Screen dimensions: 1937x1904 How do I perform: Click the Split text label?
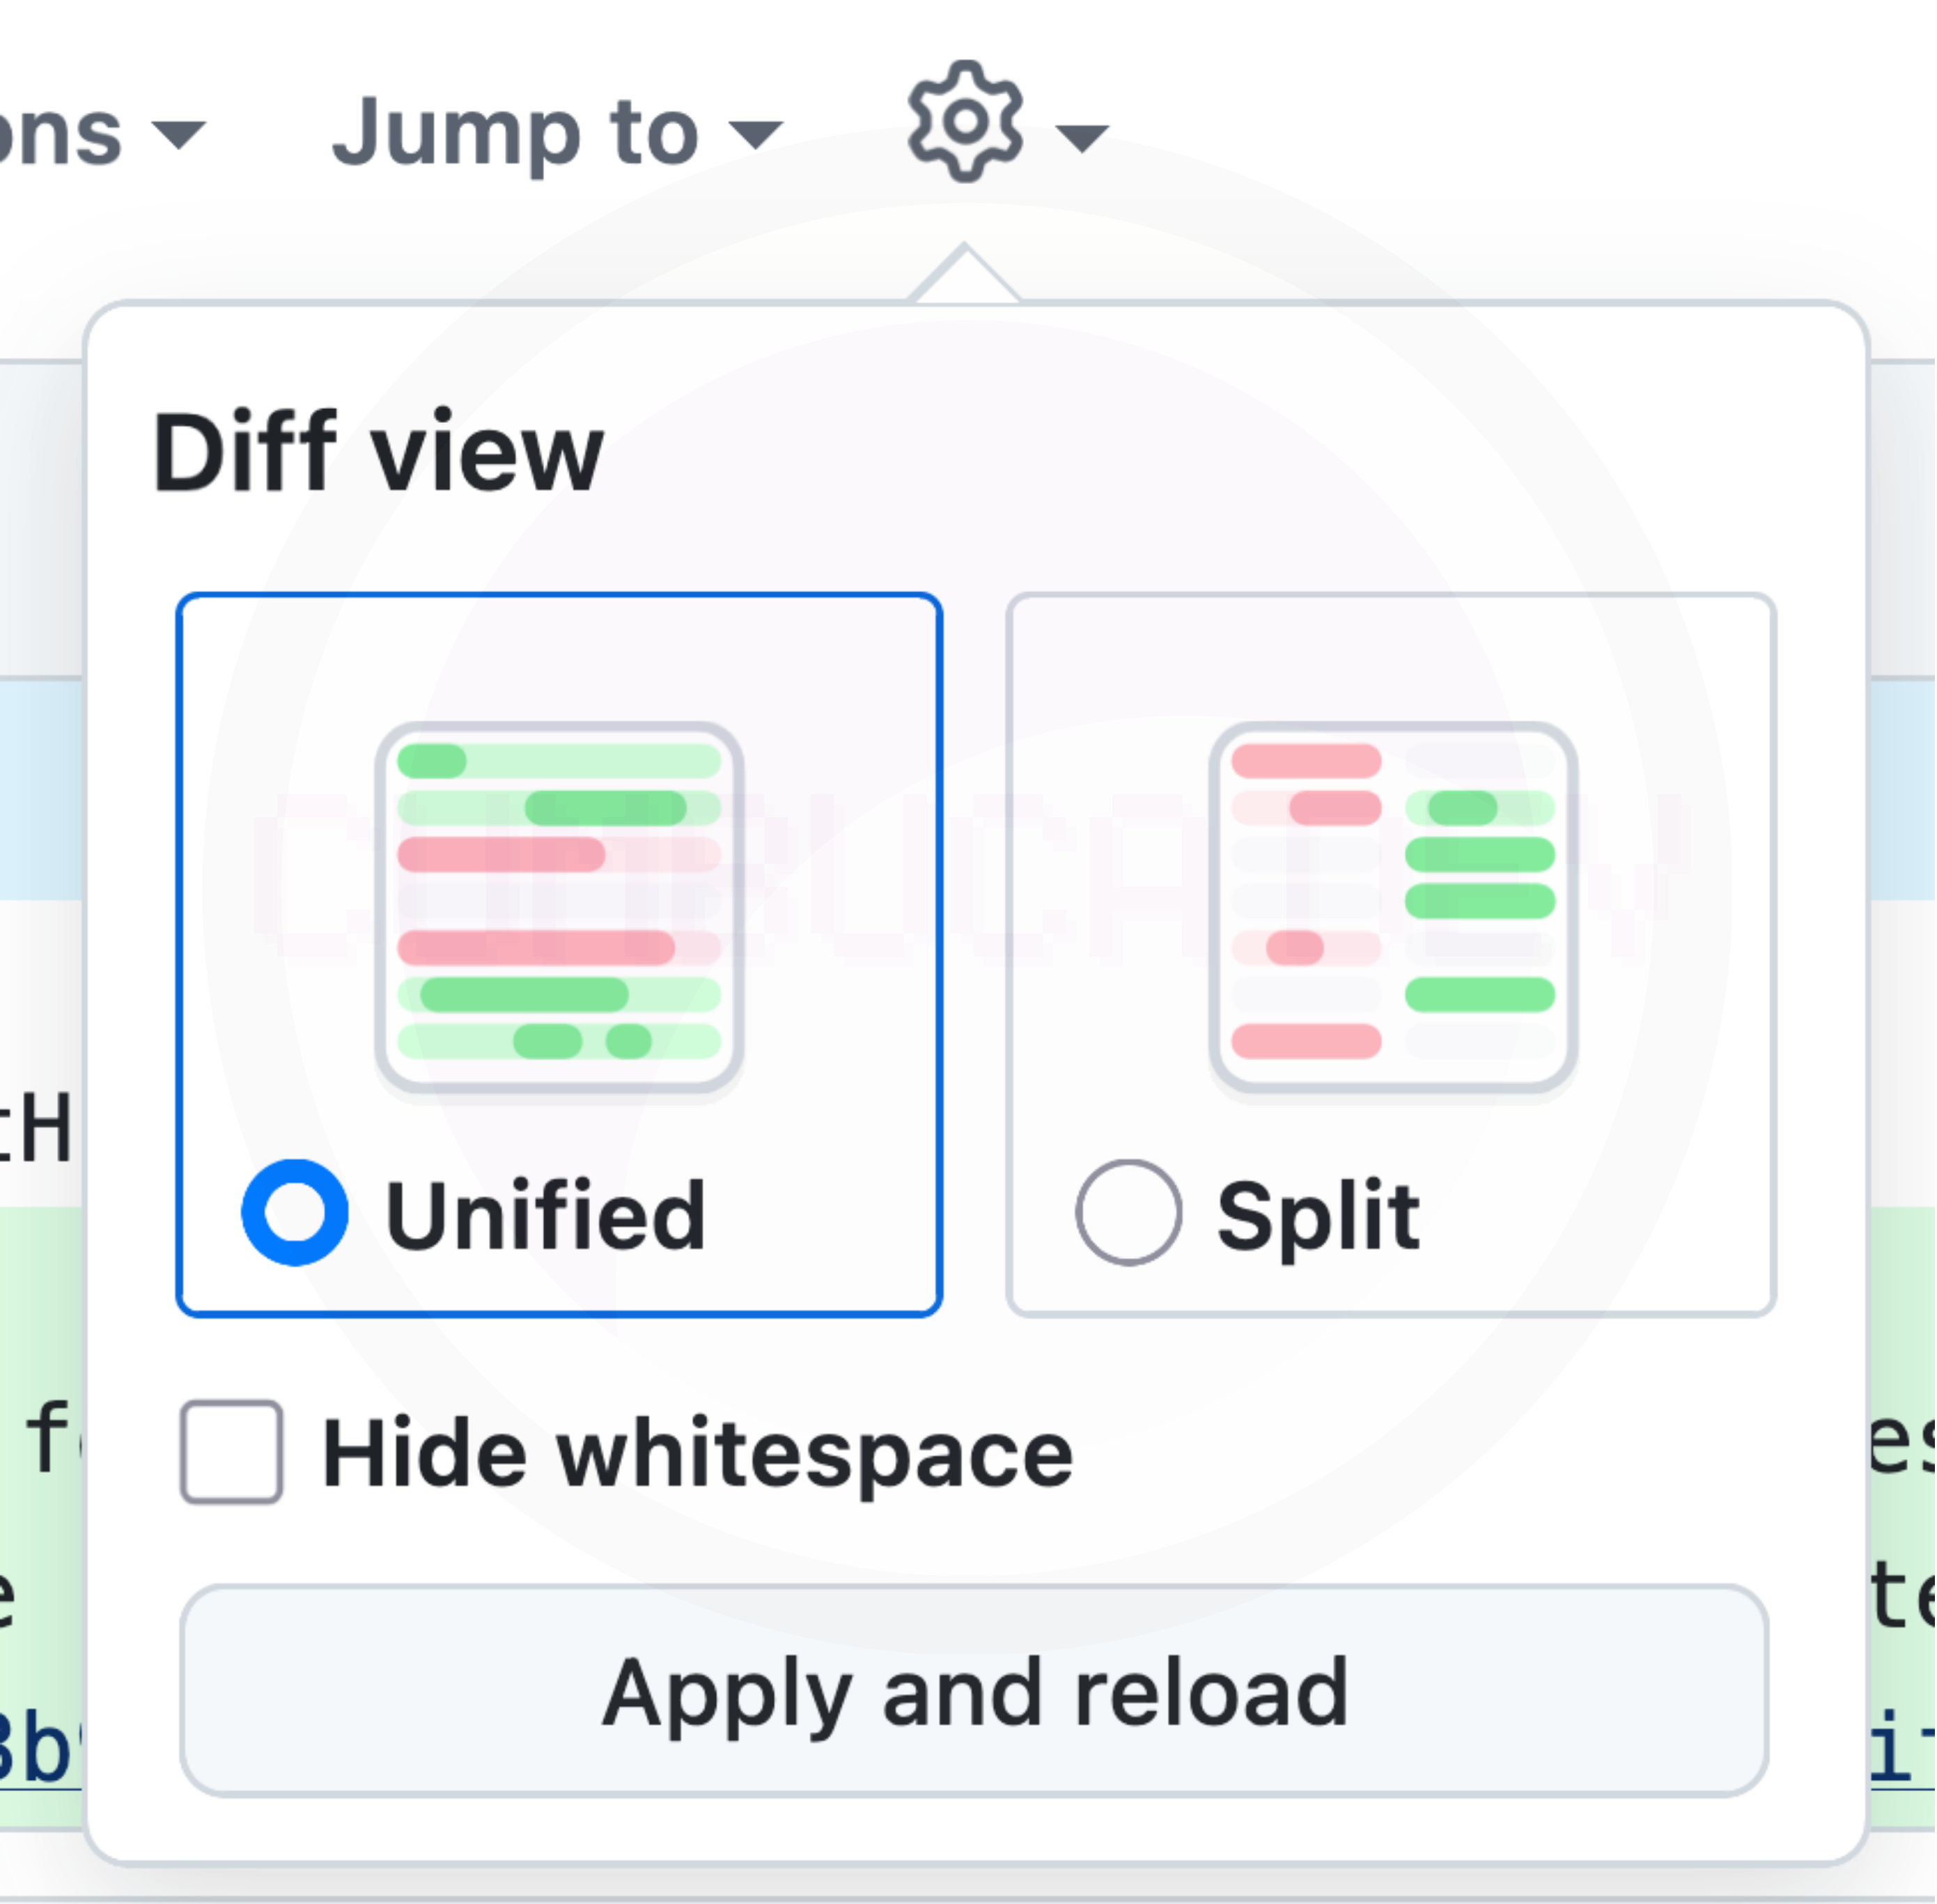click(1318, 1215)
